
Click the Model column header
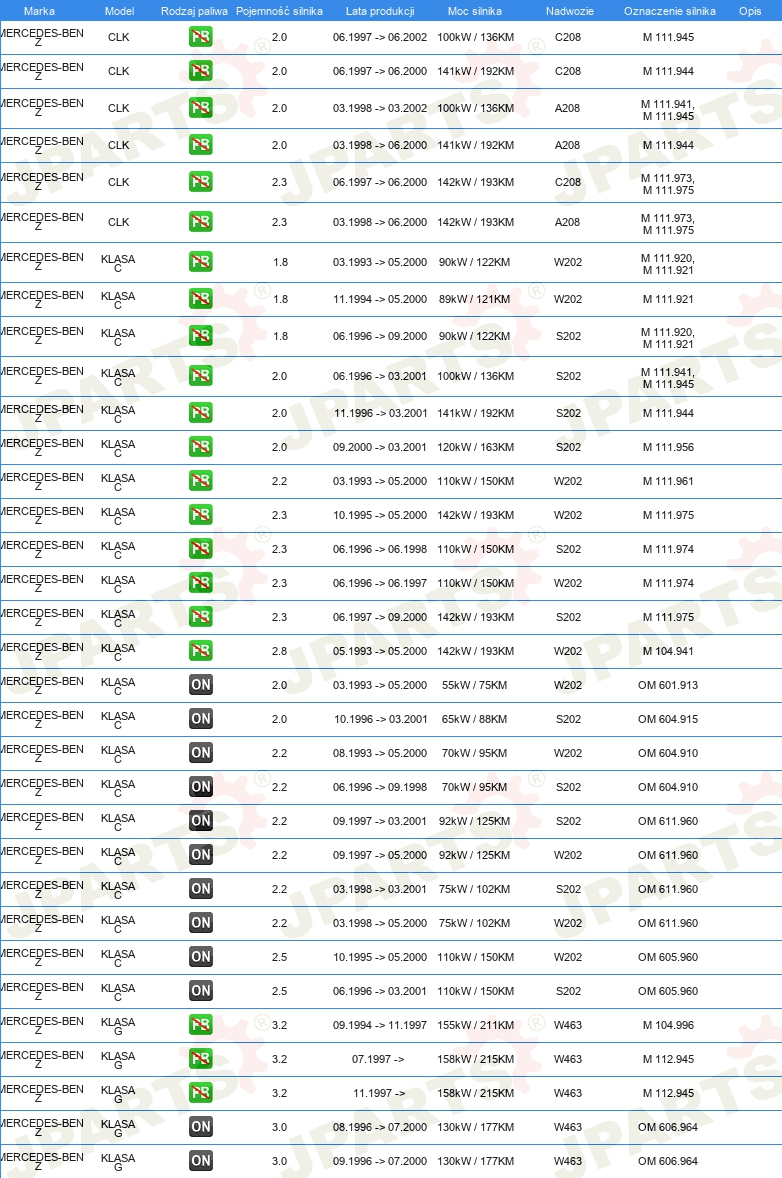click(119, 11)
